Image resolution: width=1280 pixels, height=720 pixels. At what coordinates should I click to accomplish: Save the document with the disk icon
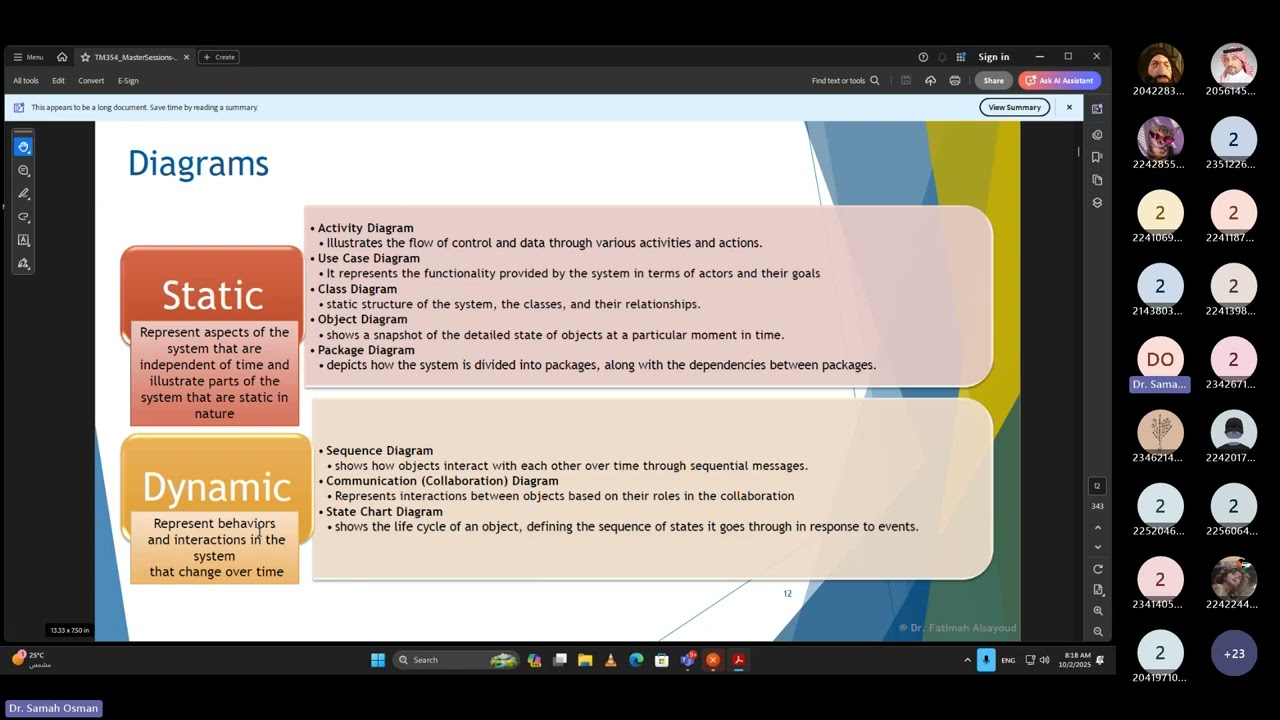coord(906,81)
